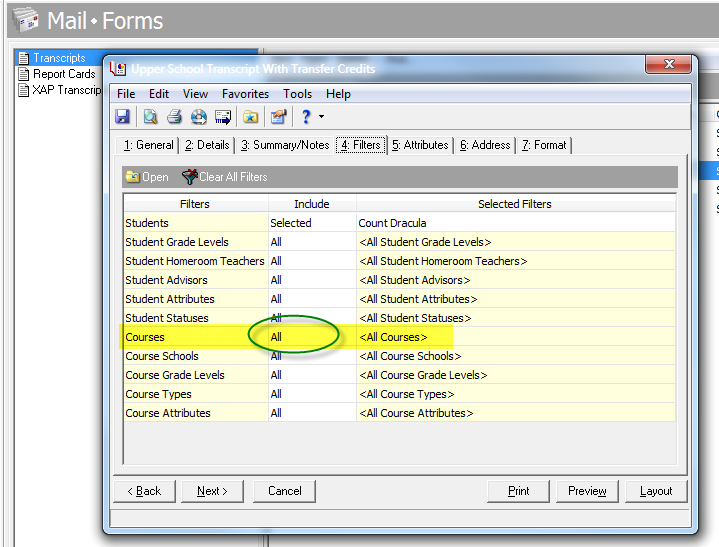Click the '<All Student Statuses>' cell
The image size is (719, 547).
tap(516, 318)
